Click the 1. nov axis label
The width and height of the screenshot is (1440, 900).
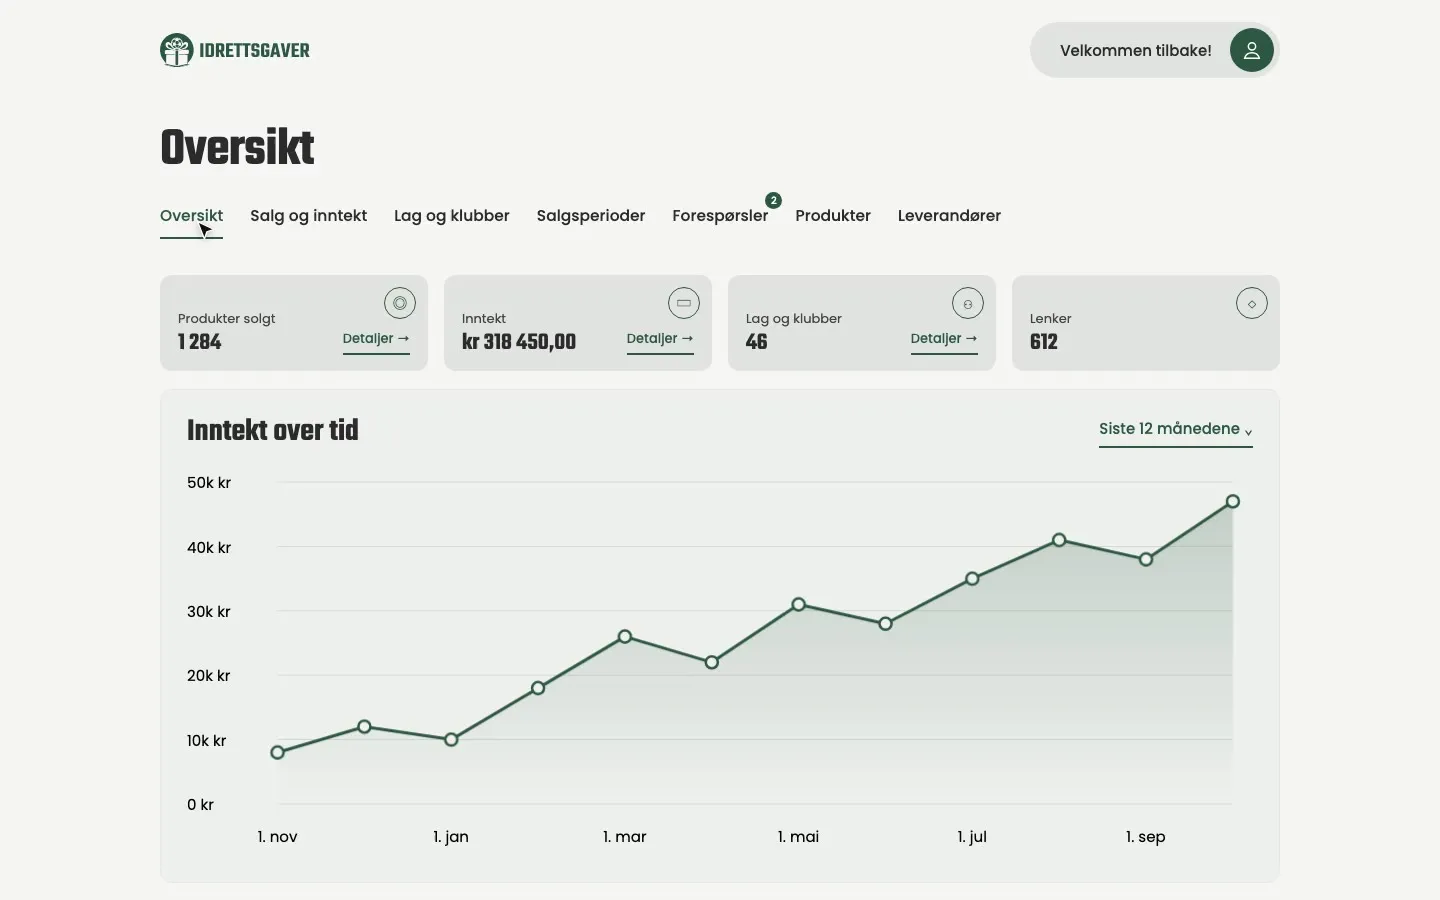tap(278, 837)
